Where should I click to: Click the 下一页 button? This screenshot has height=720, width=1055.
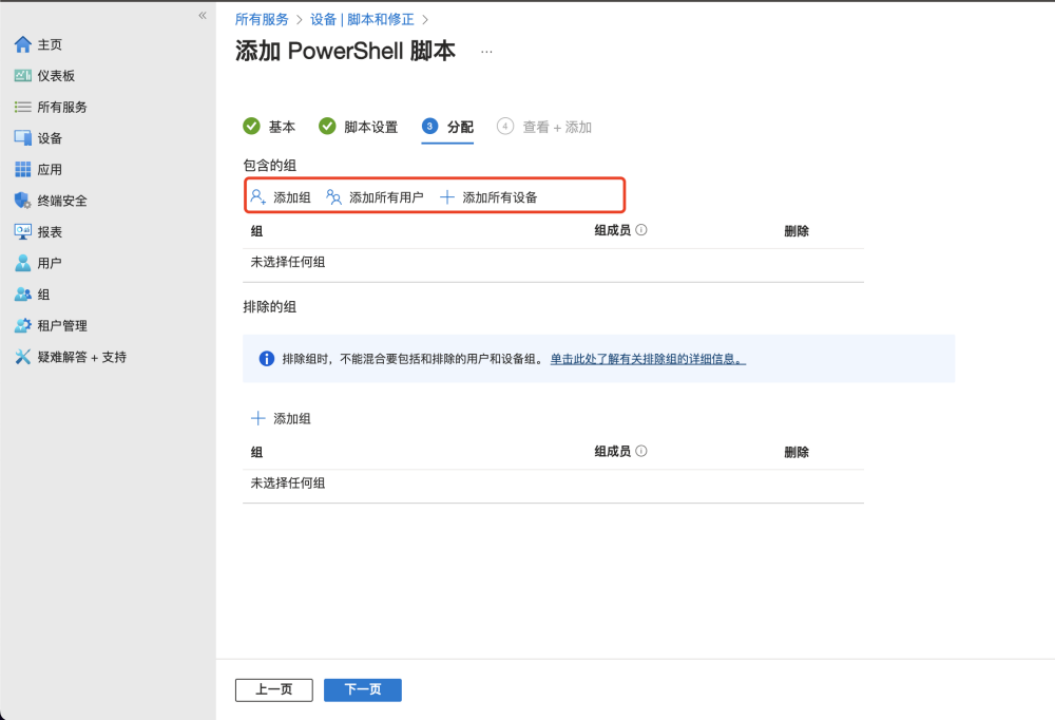(363, 690)
